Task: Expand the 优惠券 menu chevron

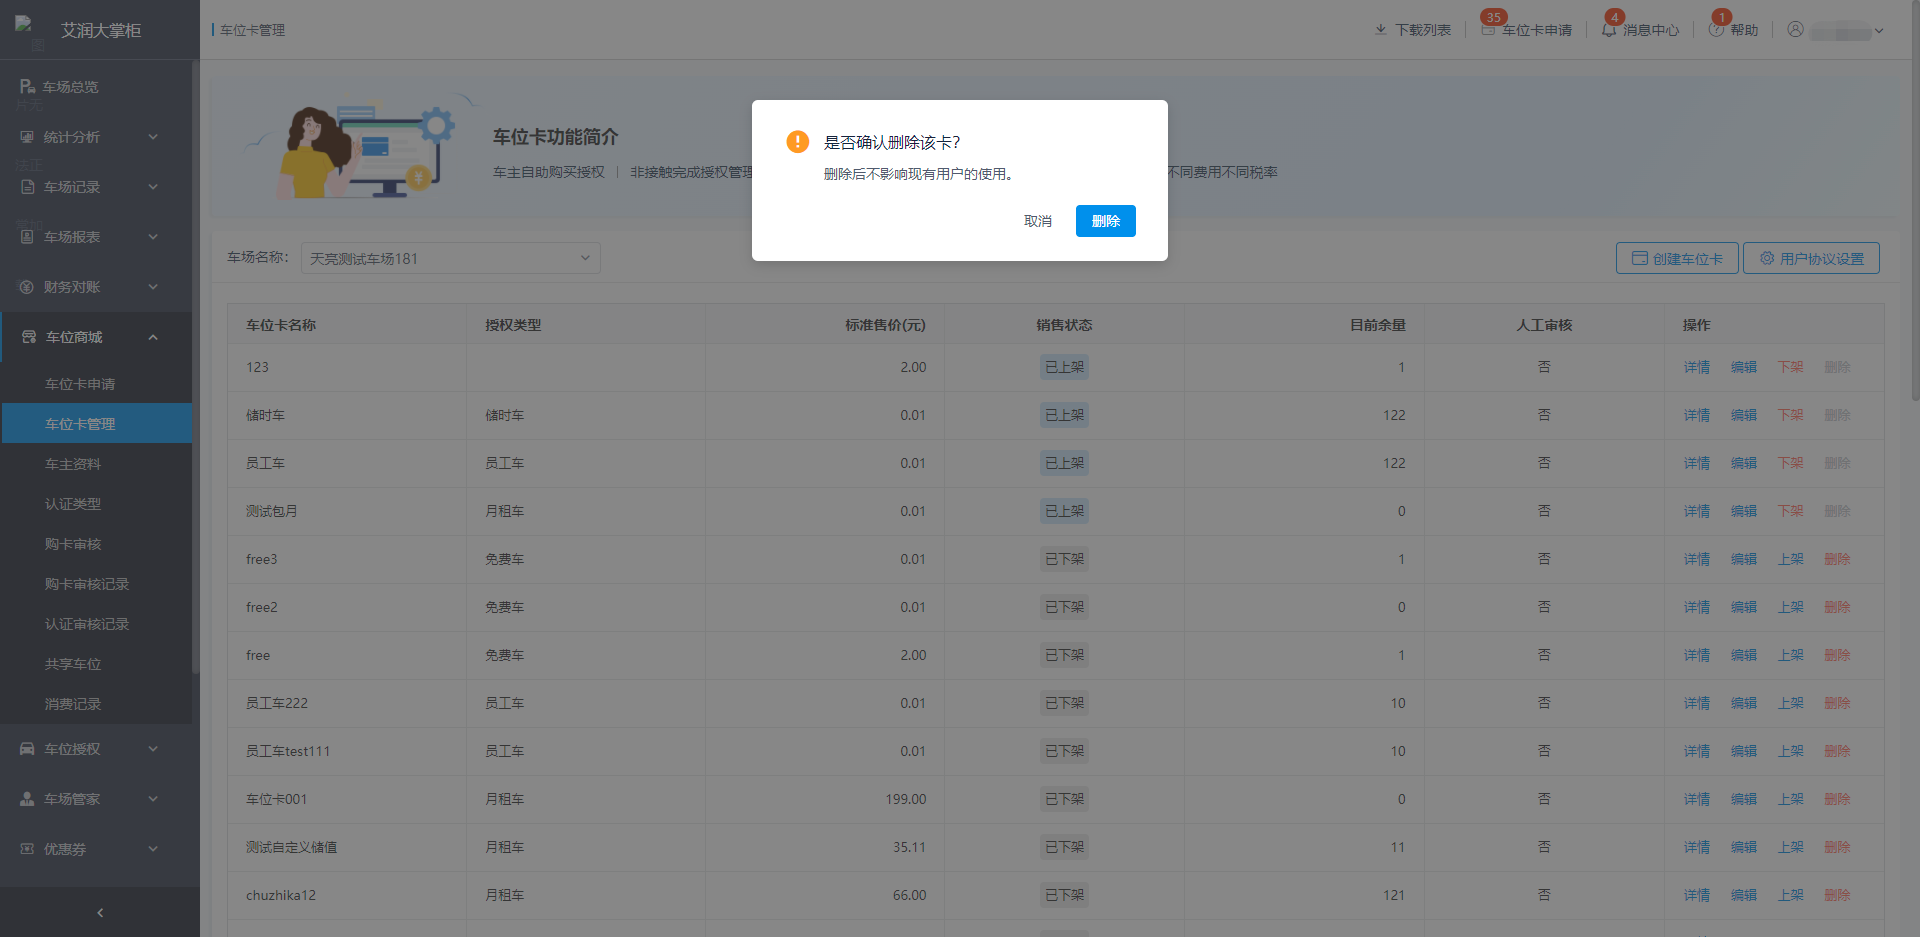Action: tap(153, 849)
